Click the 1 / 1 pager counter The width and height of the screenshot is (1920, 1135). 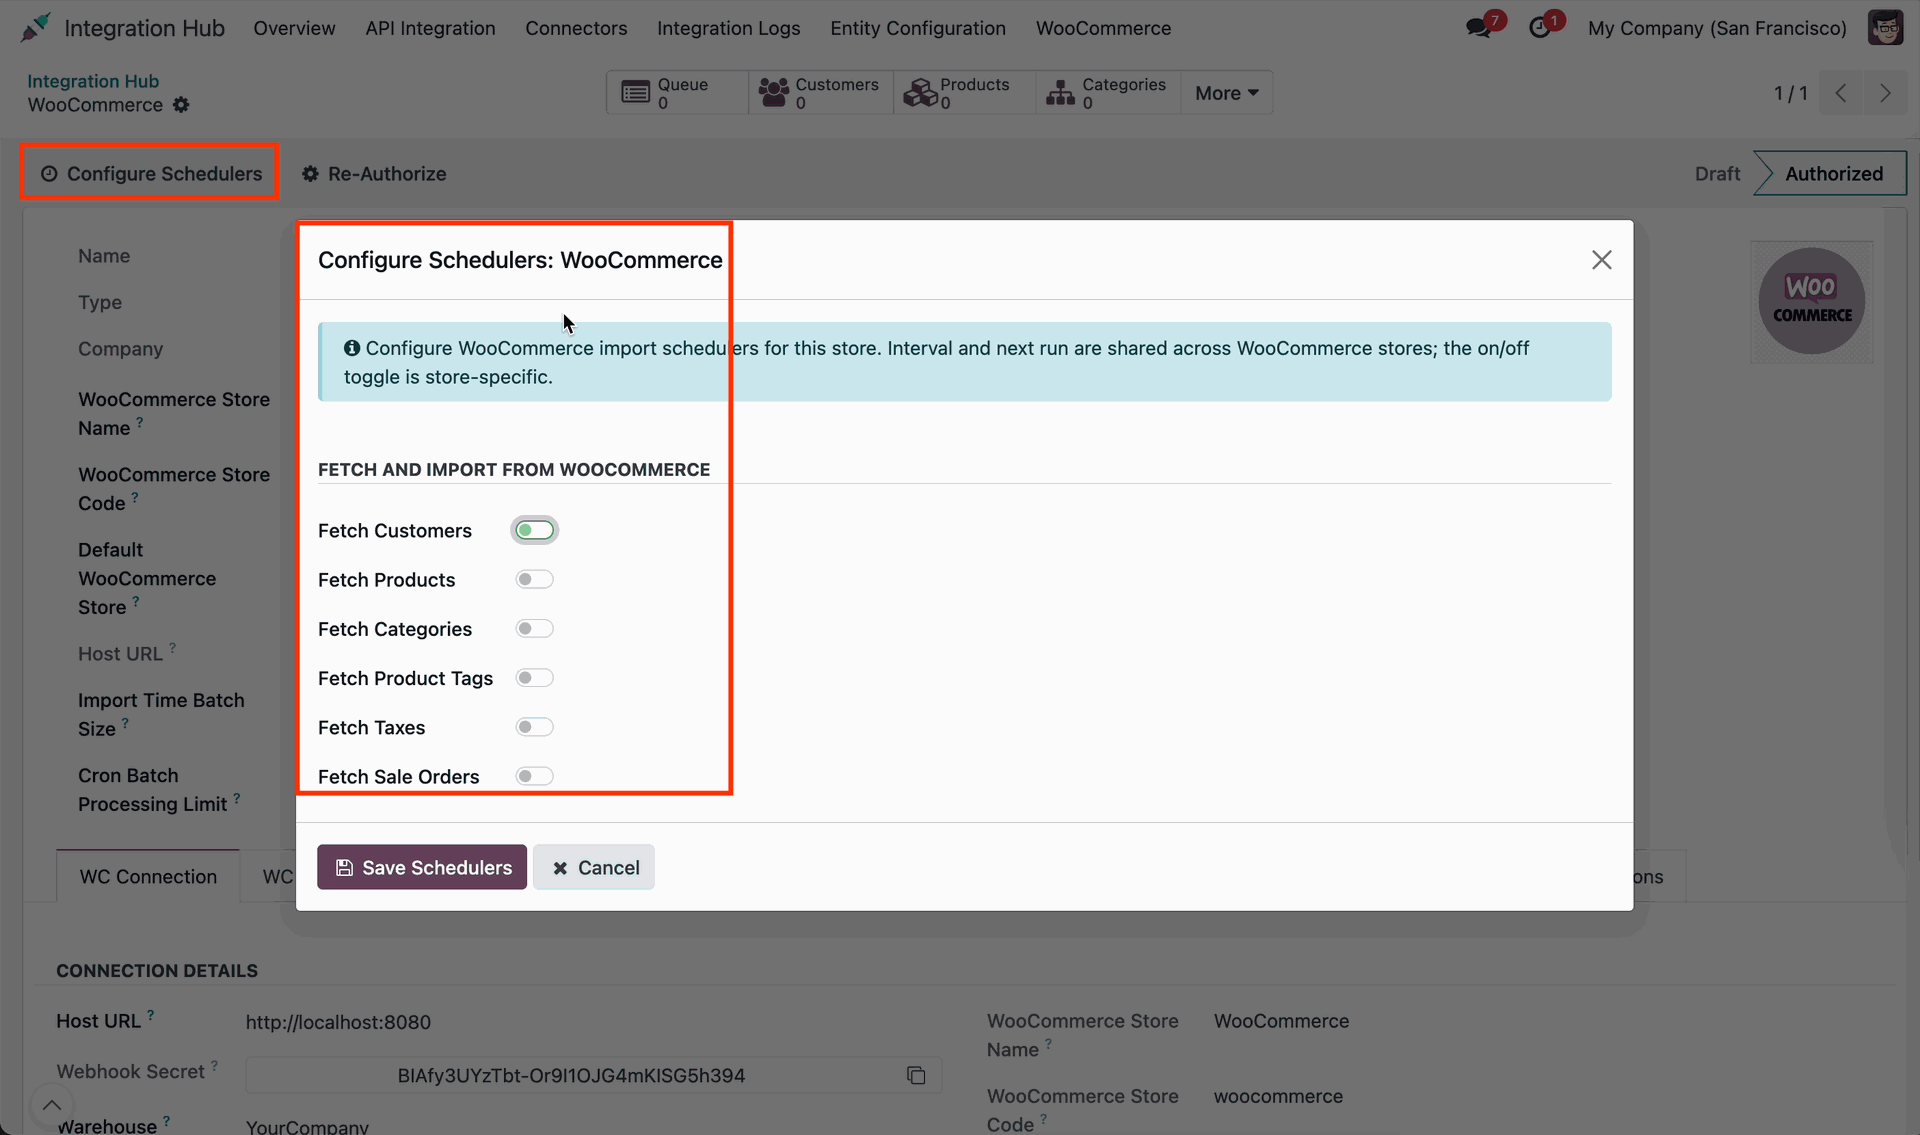[1790, 93]
